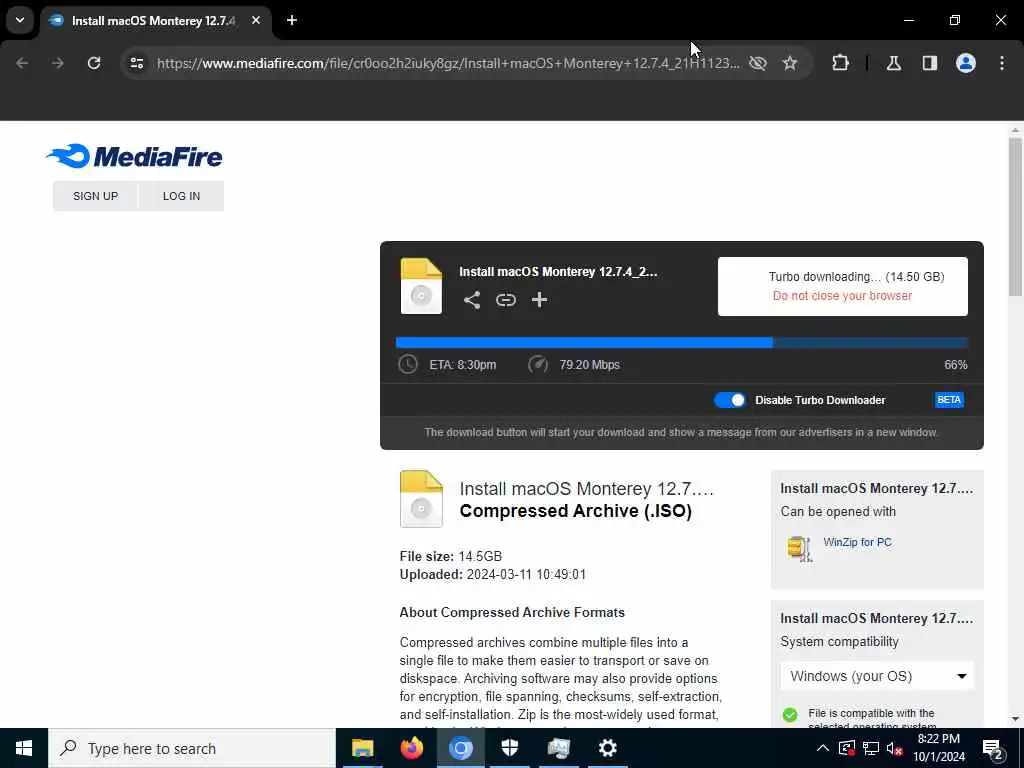The height and width of the screenshot is (768, 1024).
Task: Open the taskbar clock showing 8:22 PM
Action: (x=938, y=748)
